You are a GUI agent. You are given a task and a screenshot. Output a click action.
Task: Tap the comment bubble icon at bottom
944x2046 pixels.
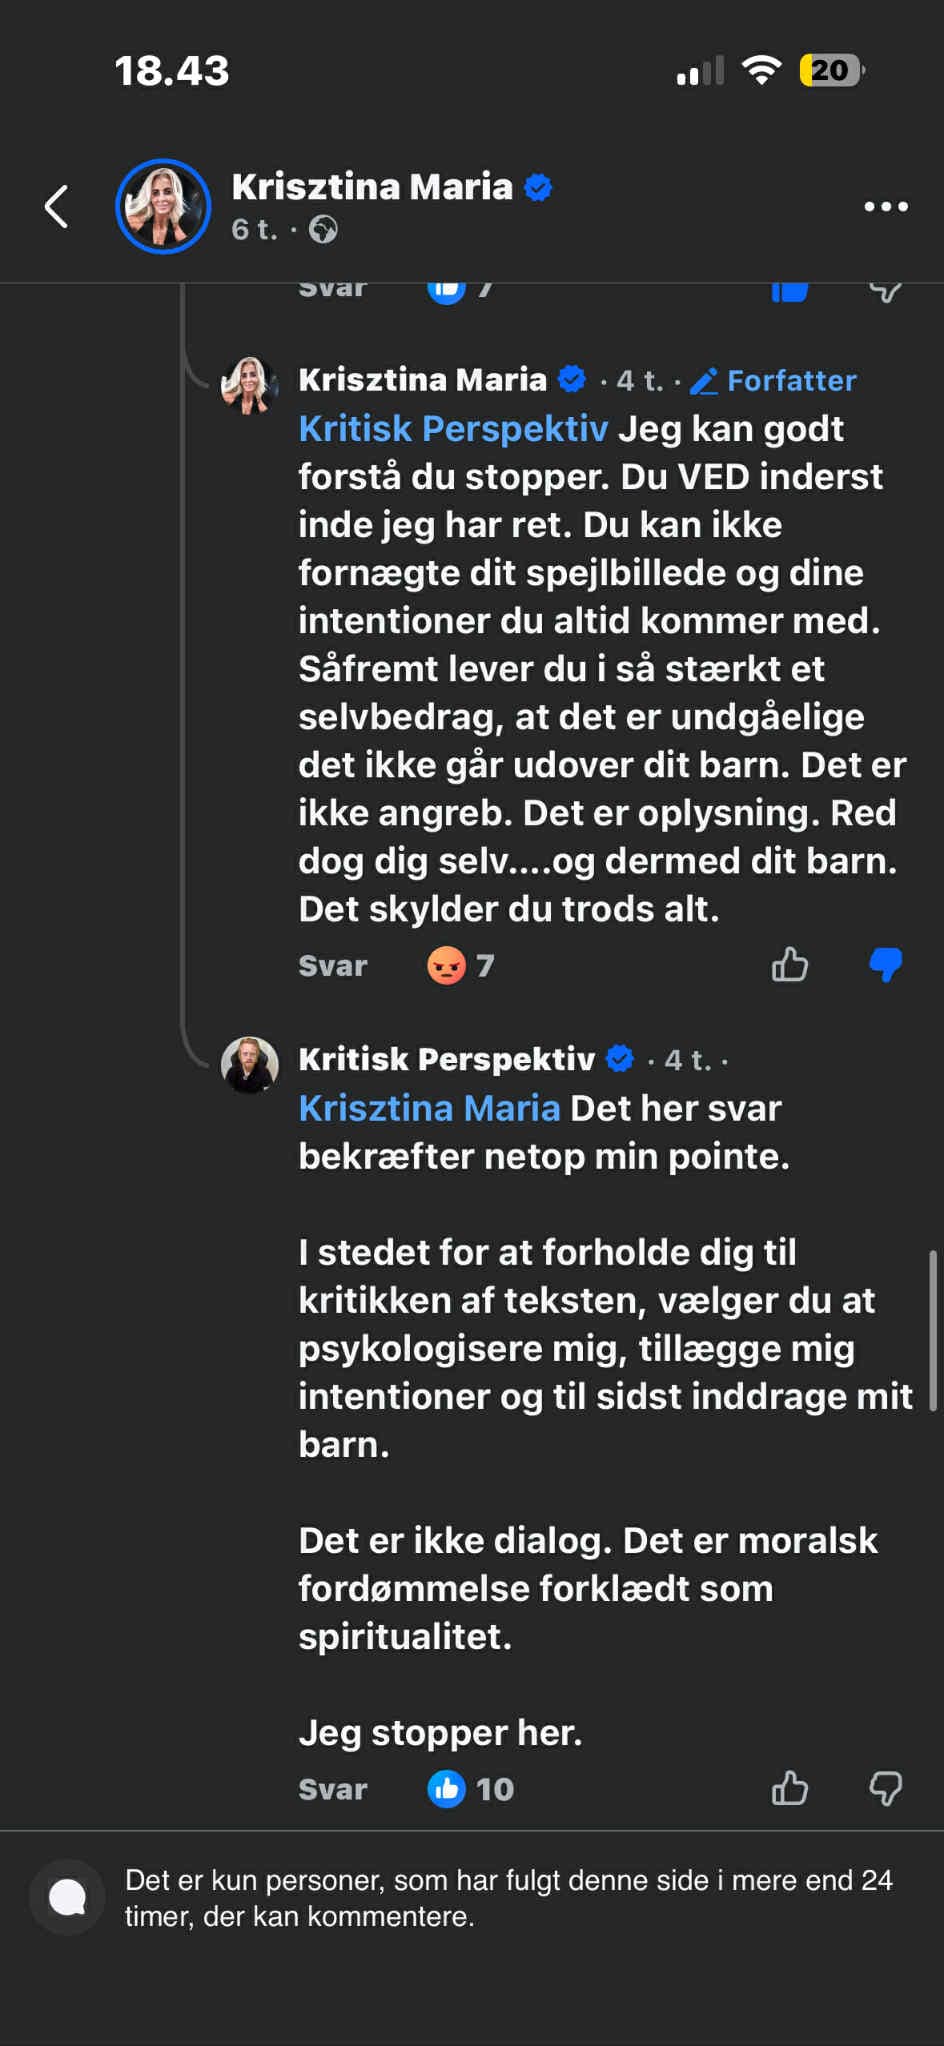pos(68,1897)
